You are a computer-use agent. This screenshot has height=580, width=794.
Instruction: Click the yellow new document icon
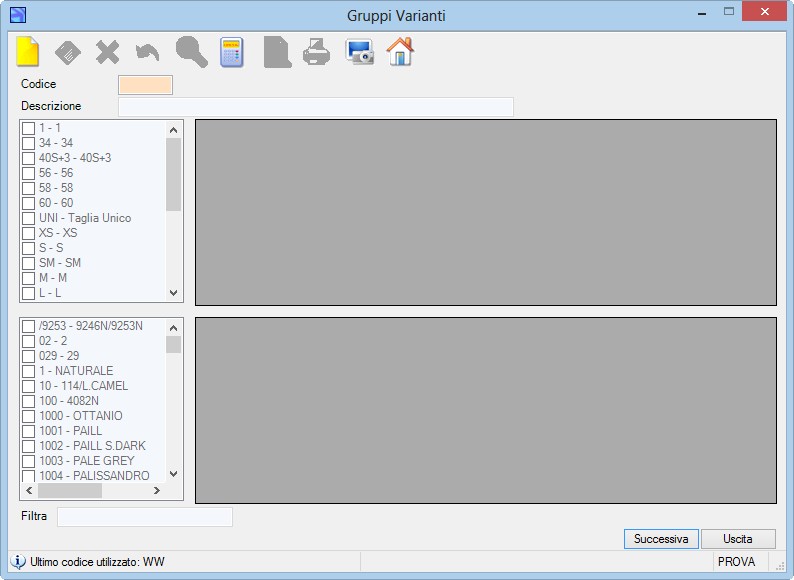(x=27, y=52)
